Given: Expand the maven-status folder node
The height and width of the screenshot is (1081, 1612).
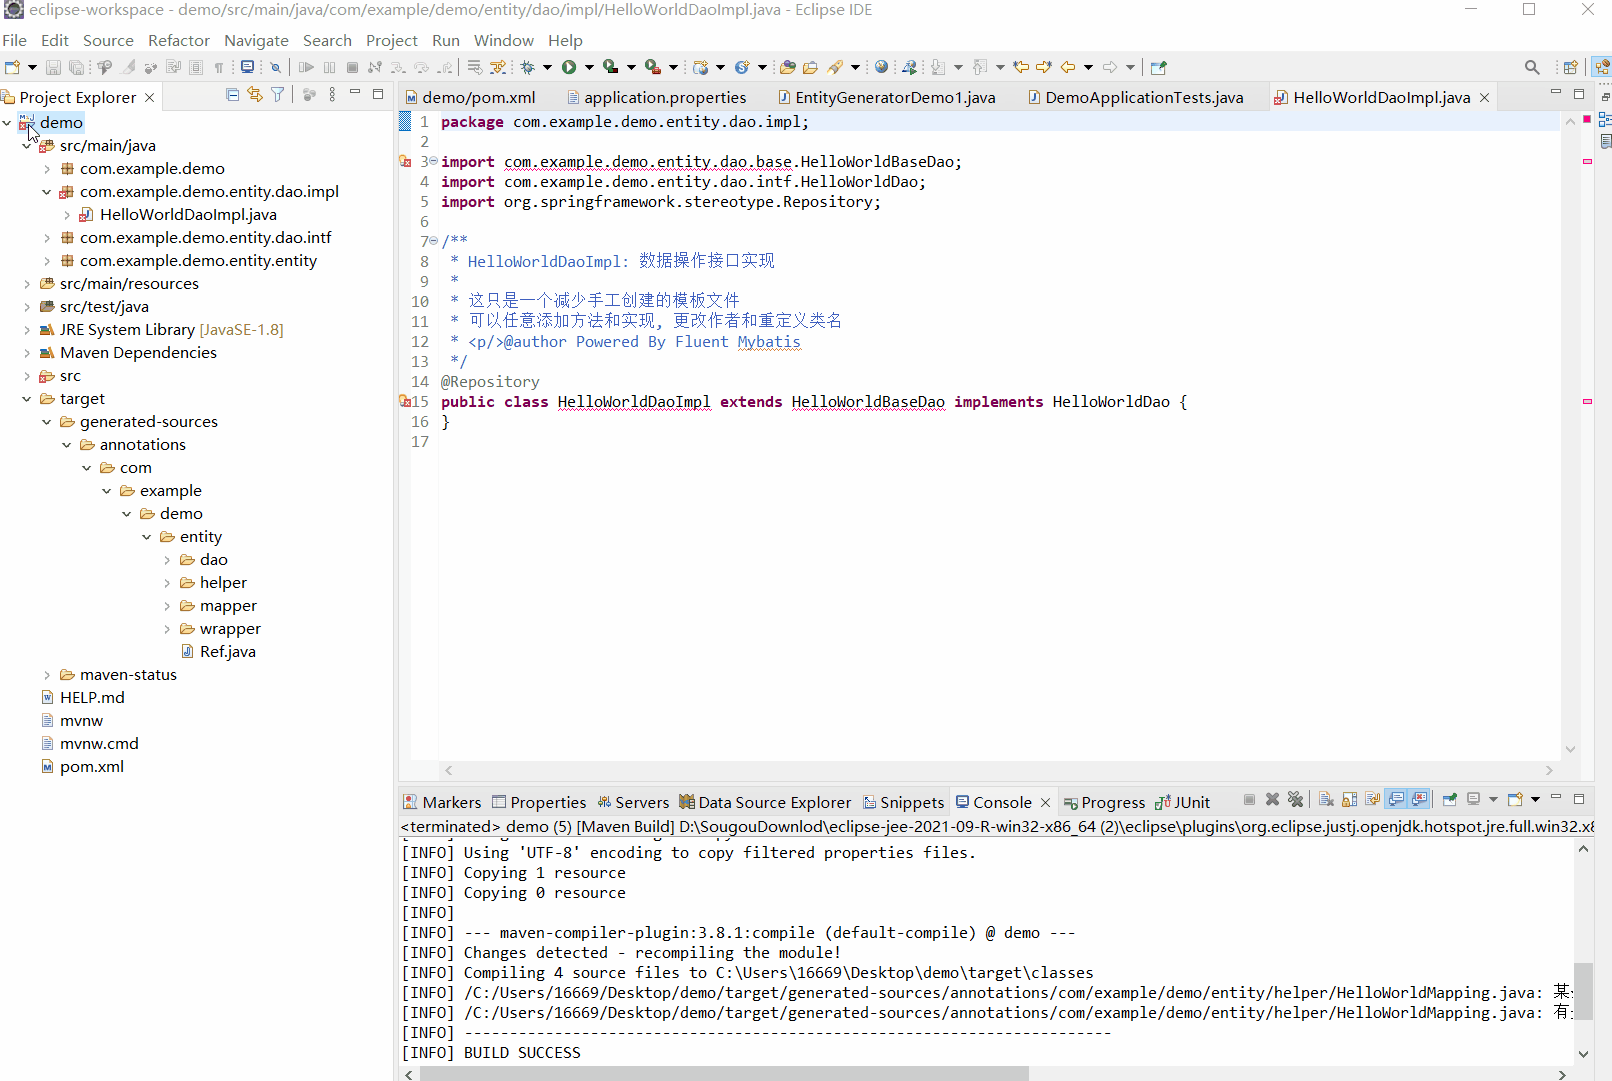Looking at the screenshot, I should point(47,675).
